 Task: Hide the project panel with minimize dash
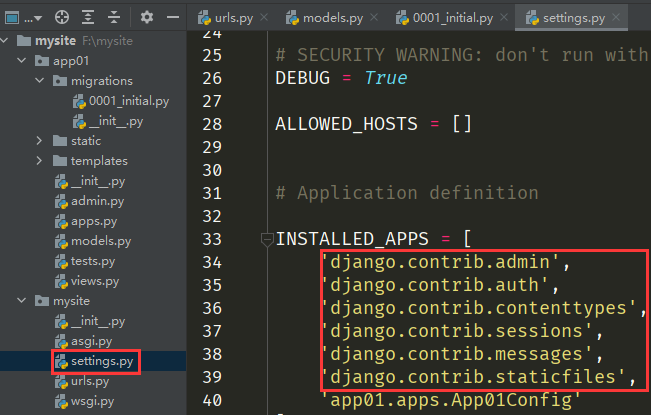click(x=171, y=17)
